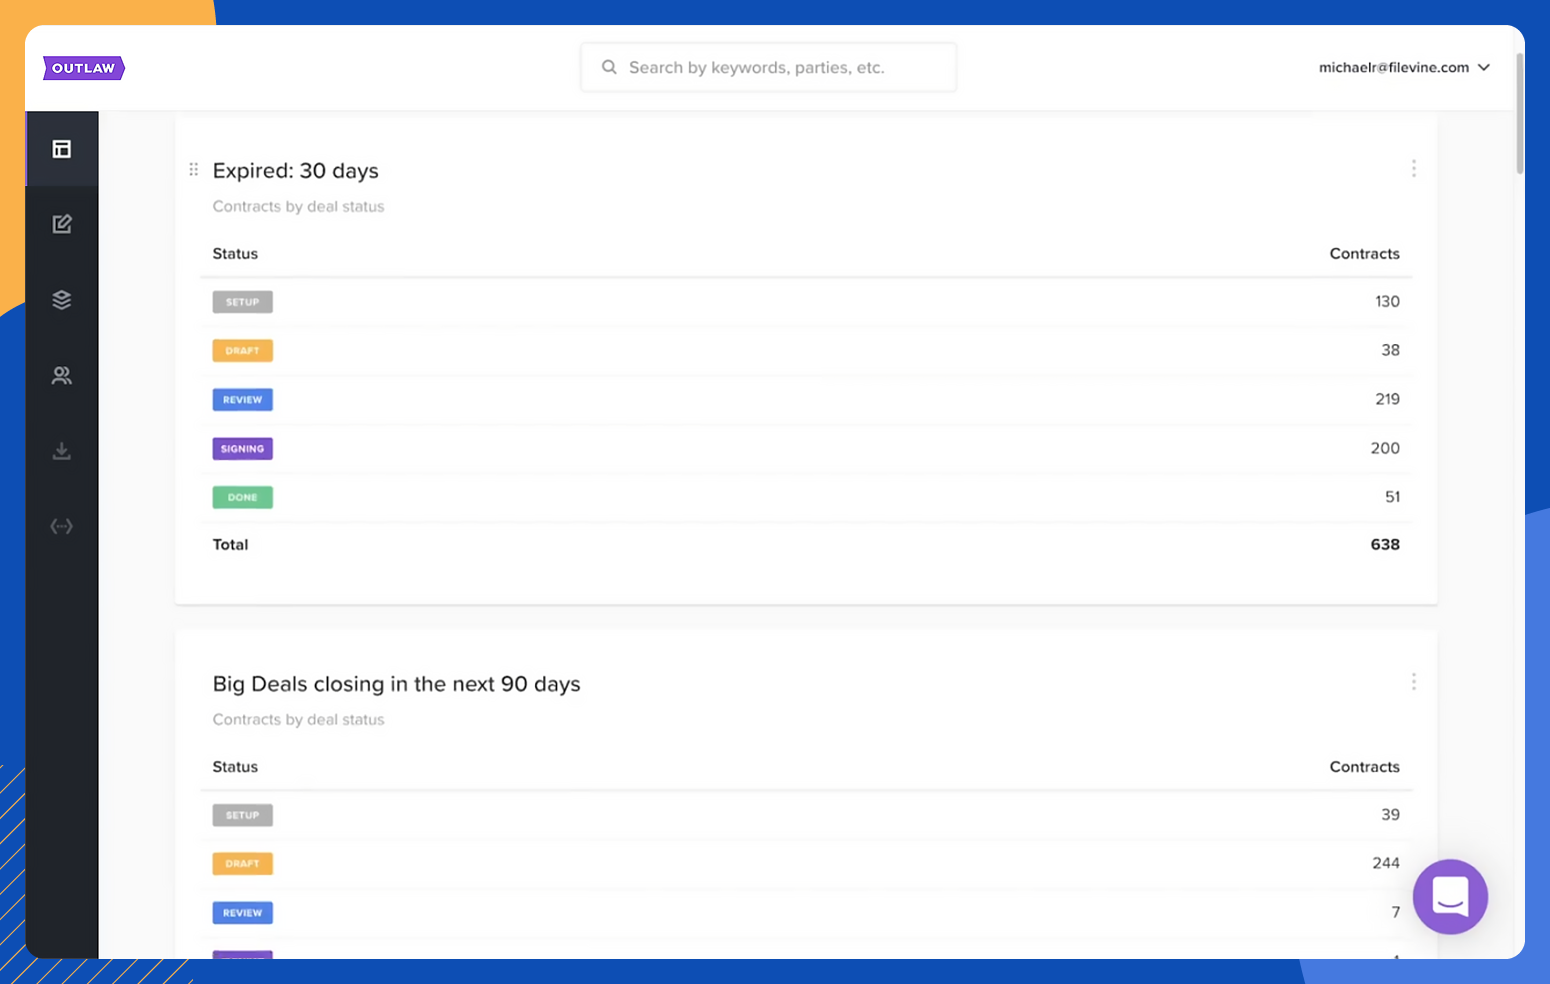Click the magnifying glass search icon
Viewport: 1550px width, 984px height.
pyautogui.click(x=609, y=66)
